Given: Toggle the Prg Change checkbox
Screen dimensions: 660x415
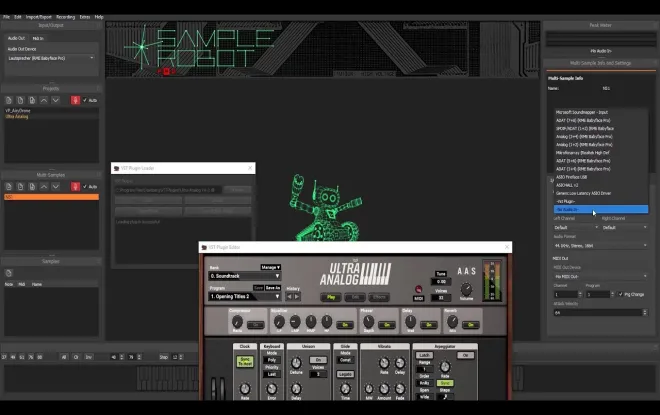Looking at the screenshot, I should [x=620, y=294].
